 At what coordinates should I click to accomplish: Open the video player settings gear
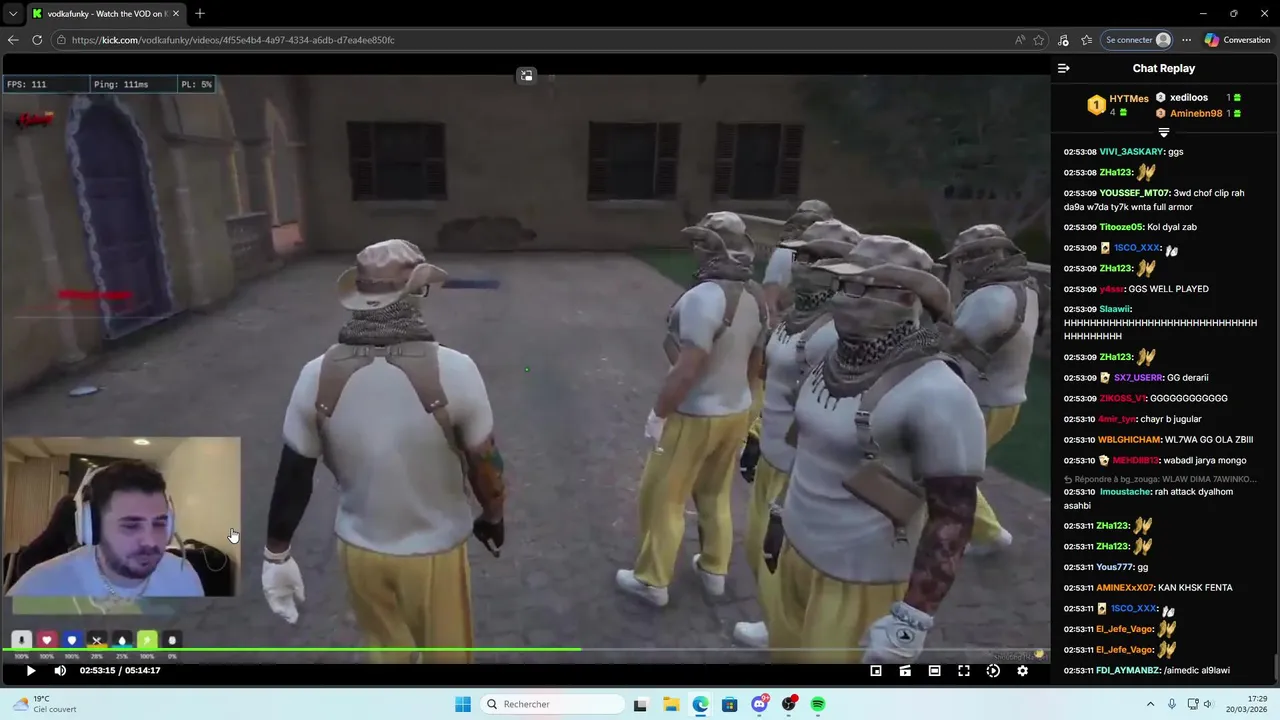pos(1022,671)
